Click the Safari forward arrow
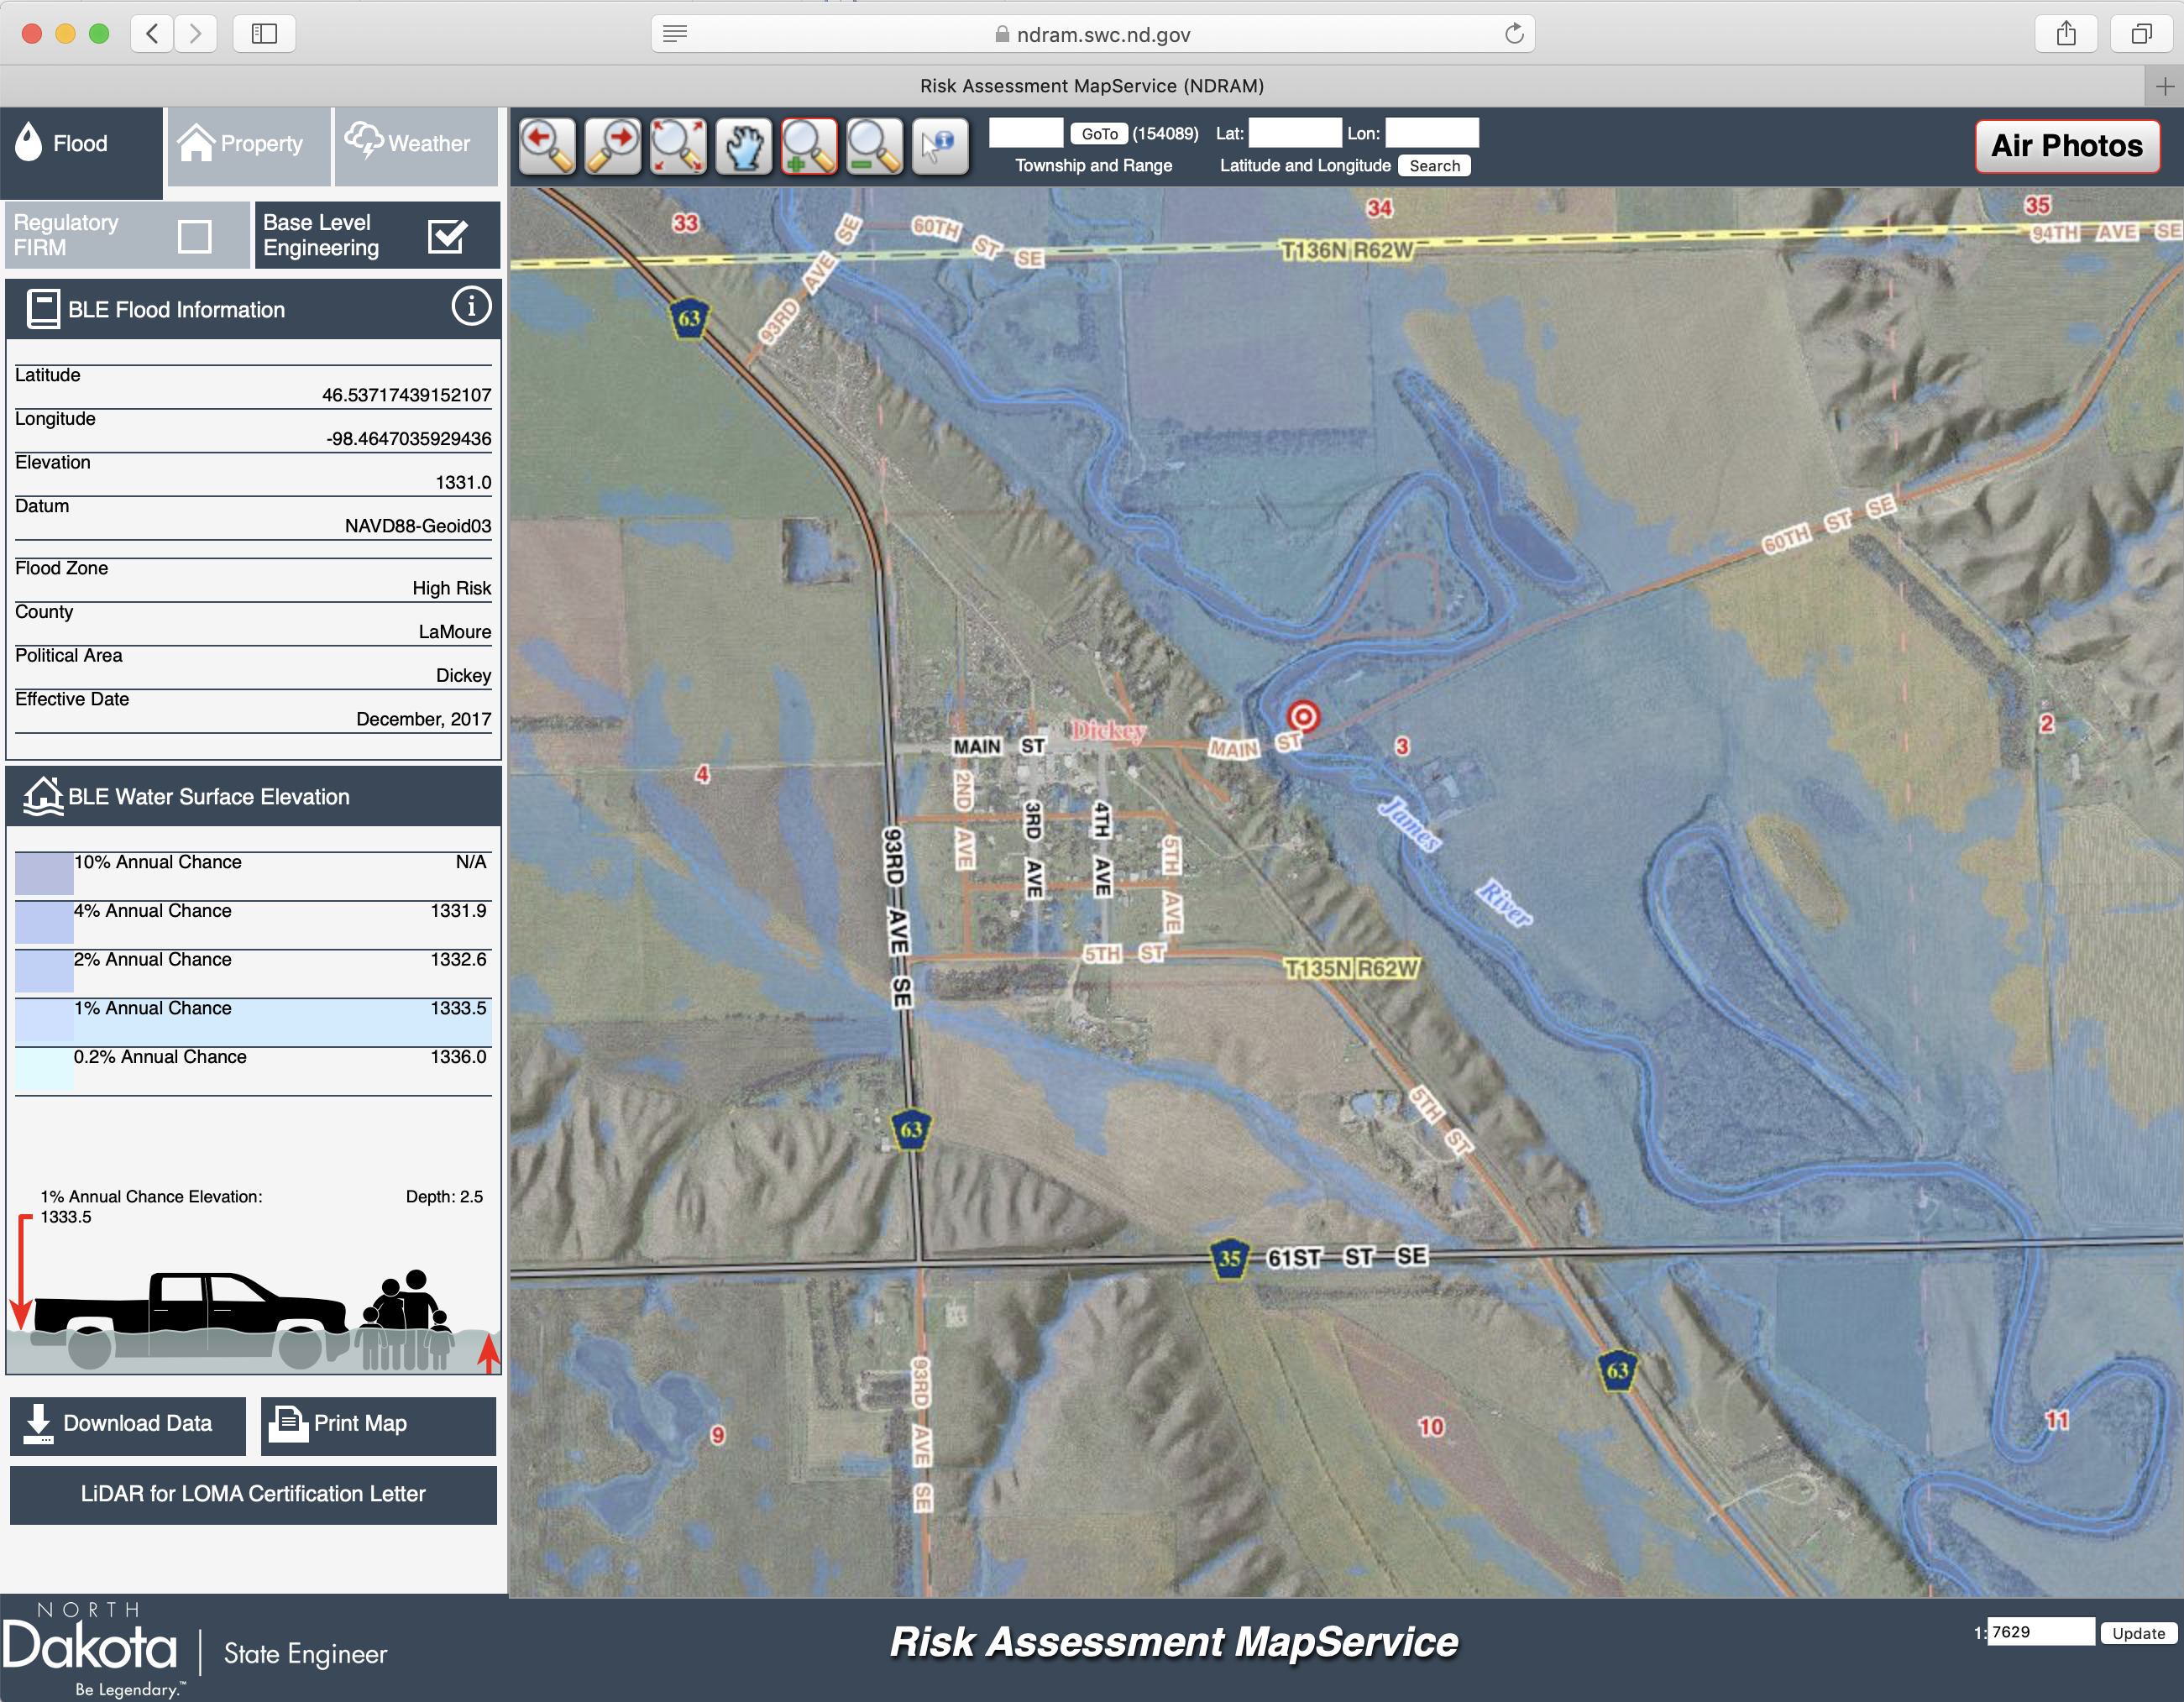2184x1702 pixels. coord(196,34)
